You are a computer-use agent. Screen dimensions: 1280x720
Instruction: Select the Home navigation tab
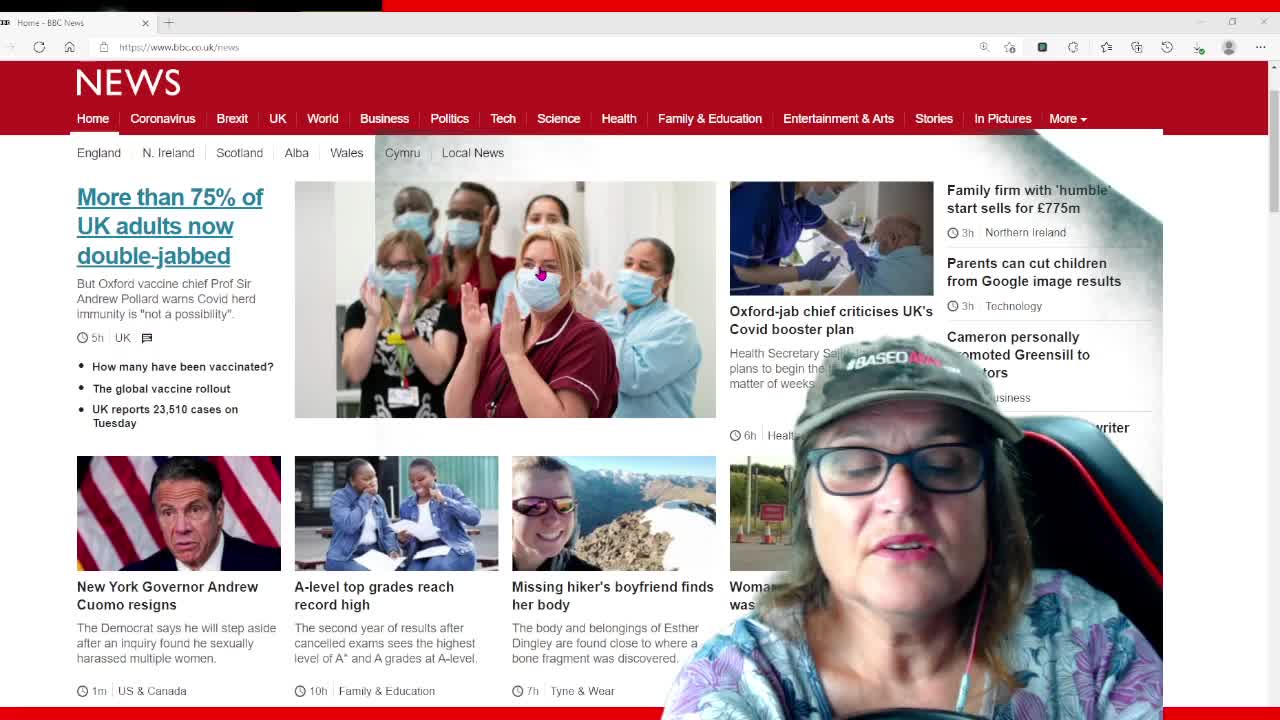(x=93, y=119)
